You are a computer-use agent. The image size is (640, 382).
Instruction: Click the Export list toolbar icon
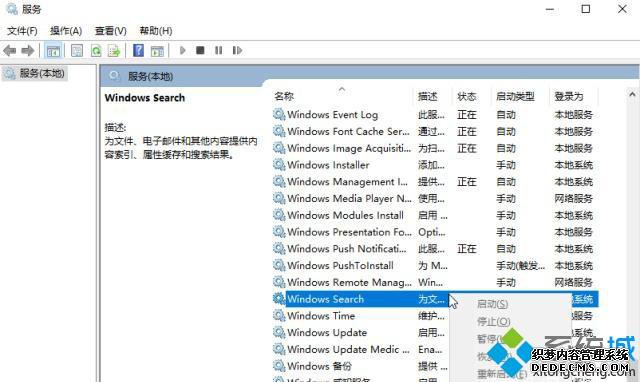(x=114, y=51)
